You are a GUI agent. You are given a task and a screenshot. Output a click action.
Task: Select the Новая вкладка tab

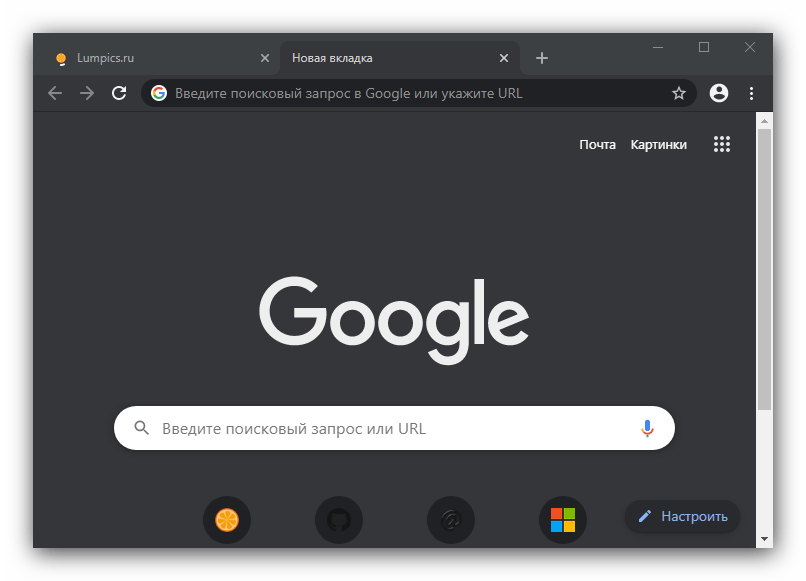click(x=390, y=58)
